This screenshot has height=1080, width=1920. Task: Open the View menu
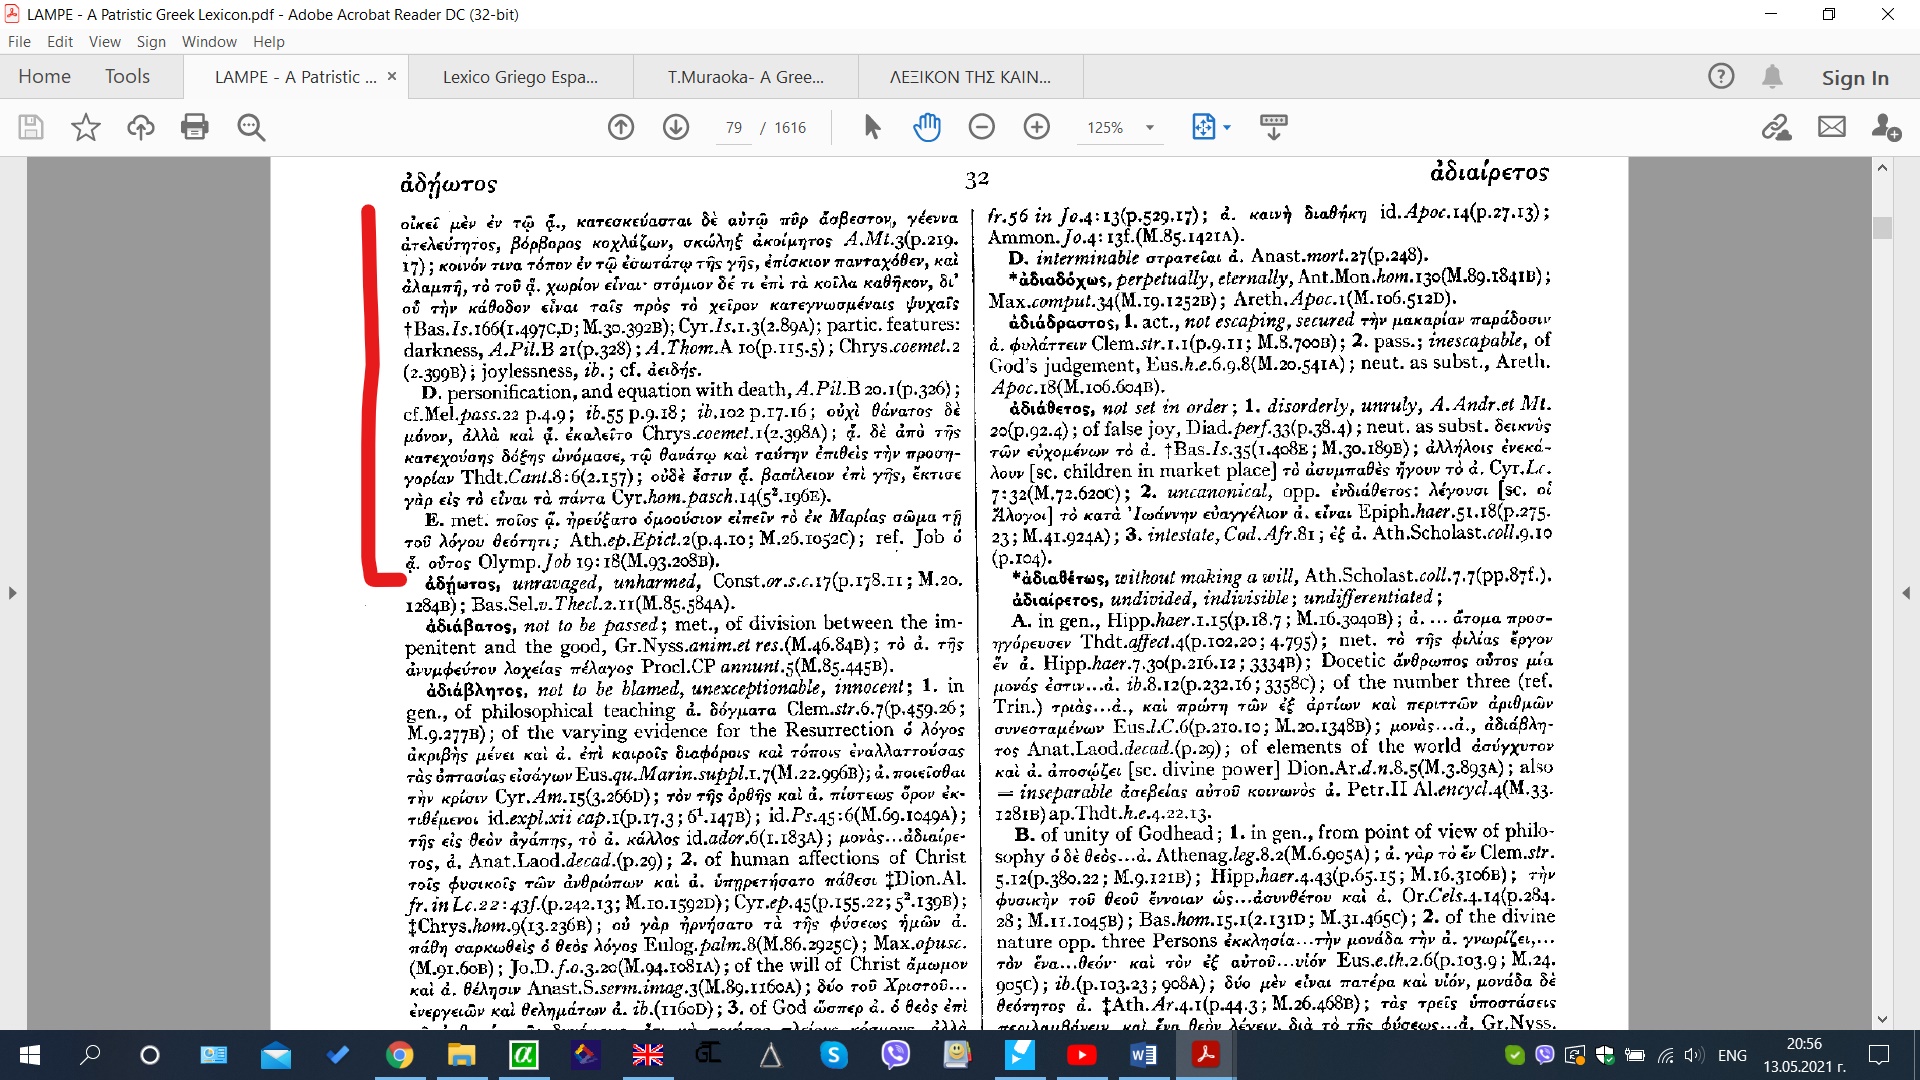(104, 42)
